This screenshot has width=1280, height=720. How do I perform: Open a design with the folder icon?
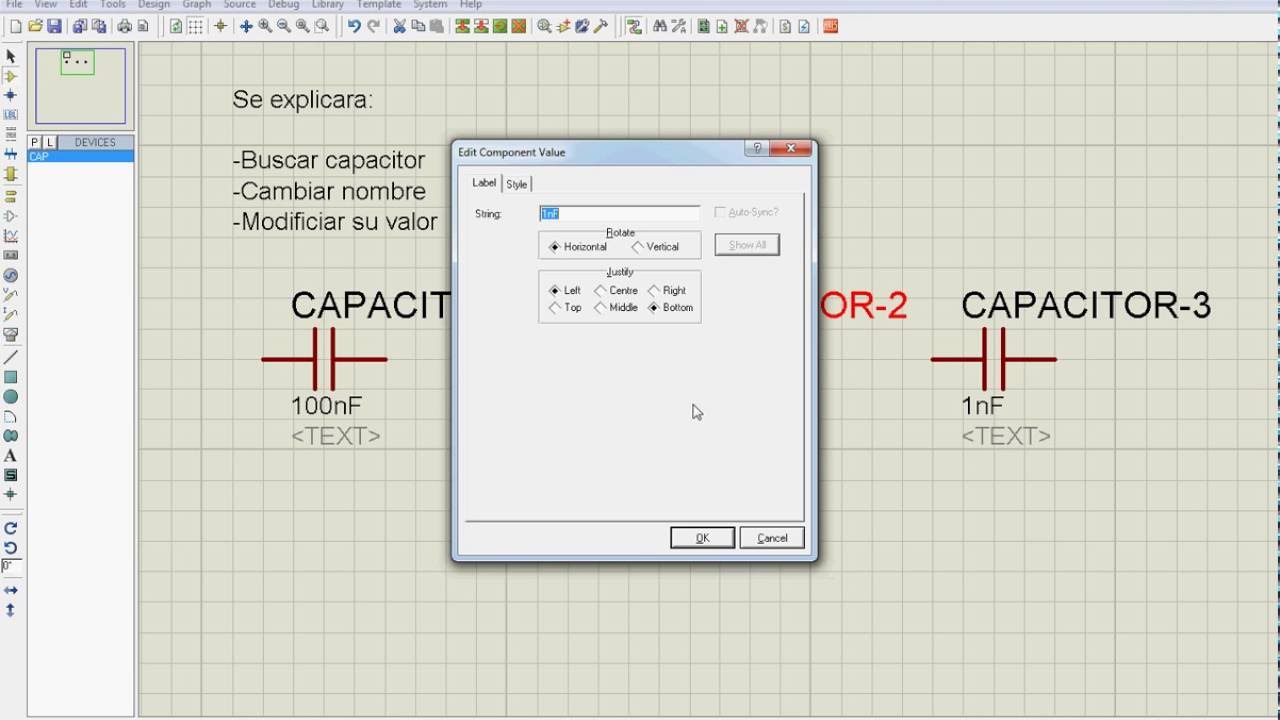coord(35,26)
